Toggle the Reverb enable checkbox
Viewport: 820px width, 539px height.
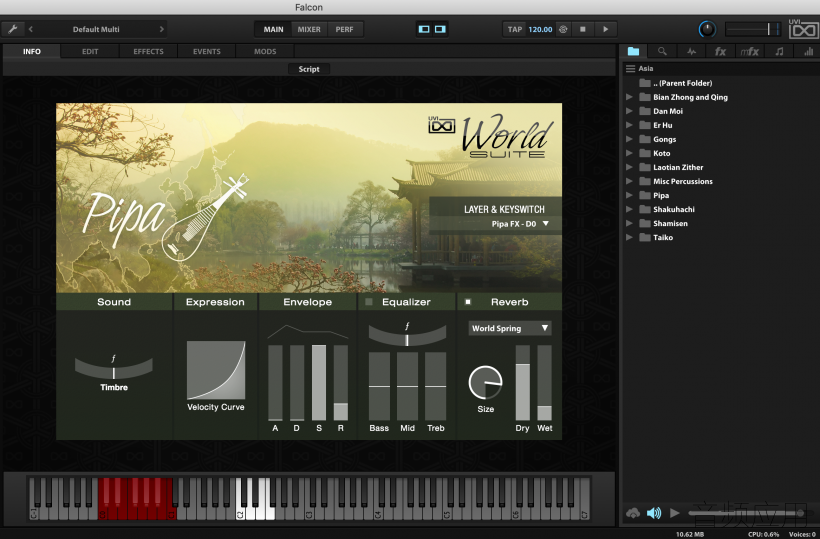pyautogui.click(x=468, y=302)
